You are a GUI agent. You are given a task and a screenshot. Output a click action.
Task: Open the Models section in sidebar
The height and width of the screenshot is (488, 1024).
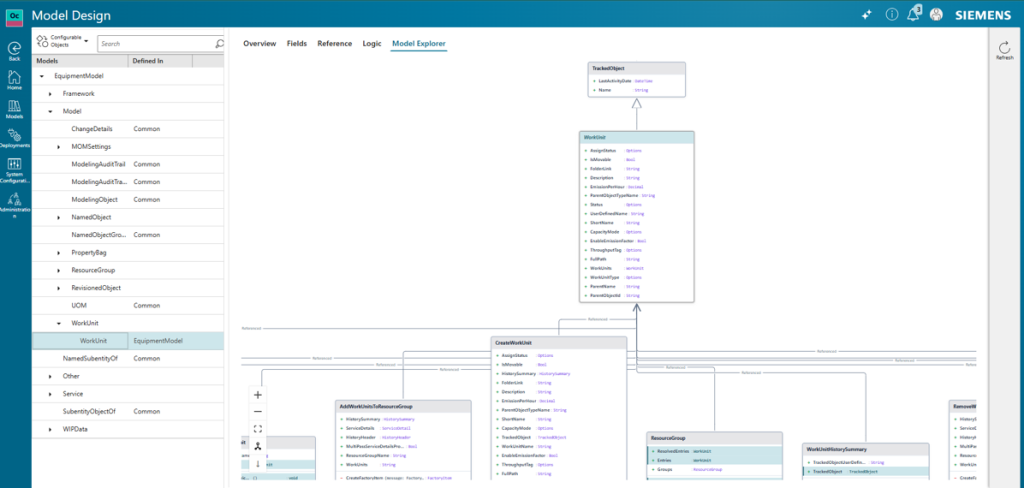(14, 109)
